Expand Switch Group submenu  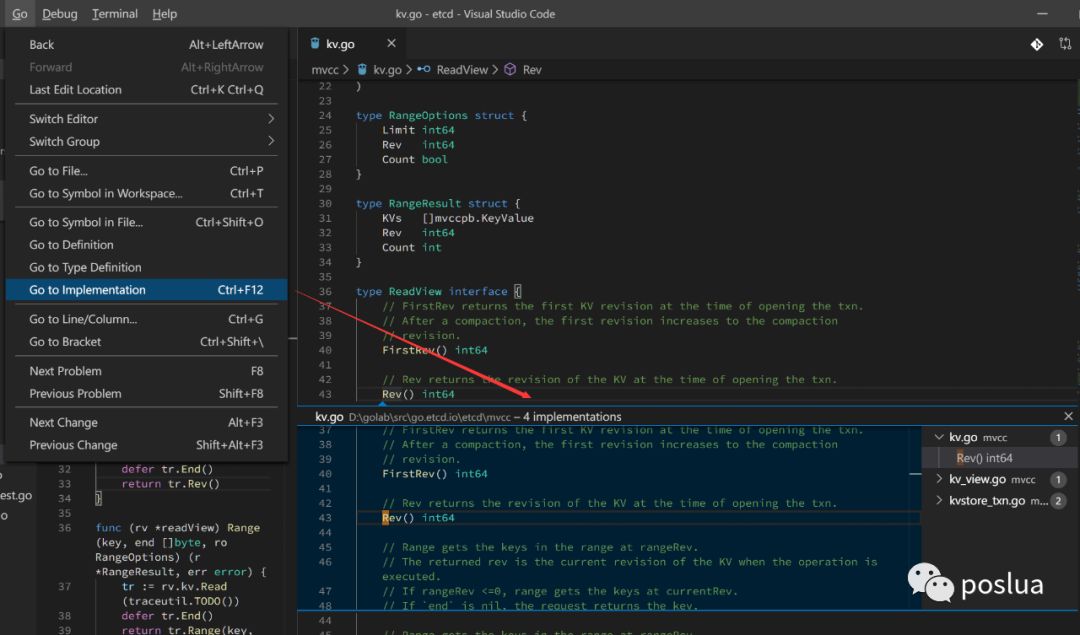point(146,141)
